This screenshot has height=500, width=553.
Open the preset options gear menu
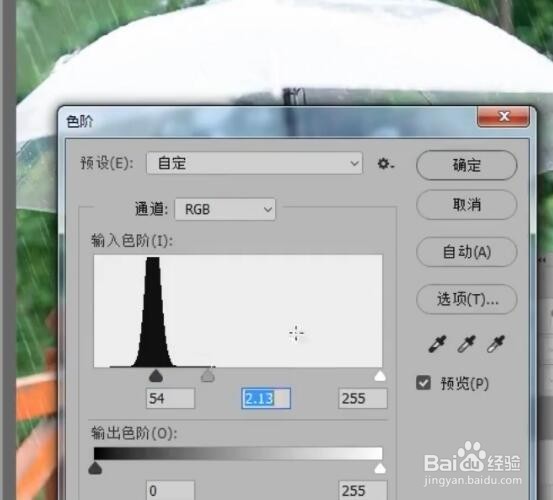pyautogui.click(x=385, y=164)
